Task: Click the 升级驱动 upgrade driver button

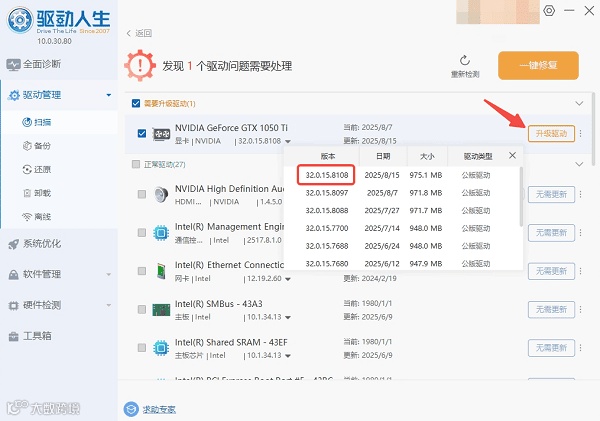Action: coord(551,134)
